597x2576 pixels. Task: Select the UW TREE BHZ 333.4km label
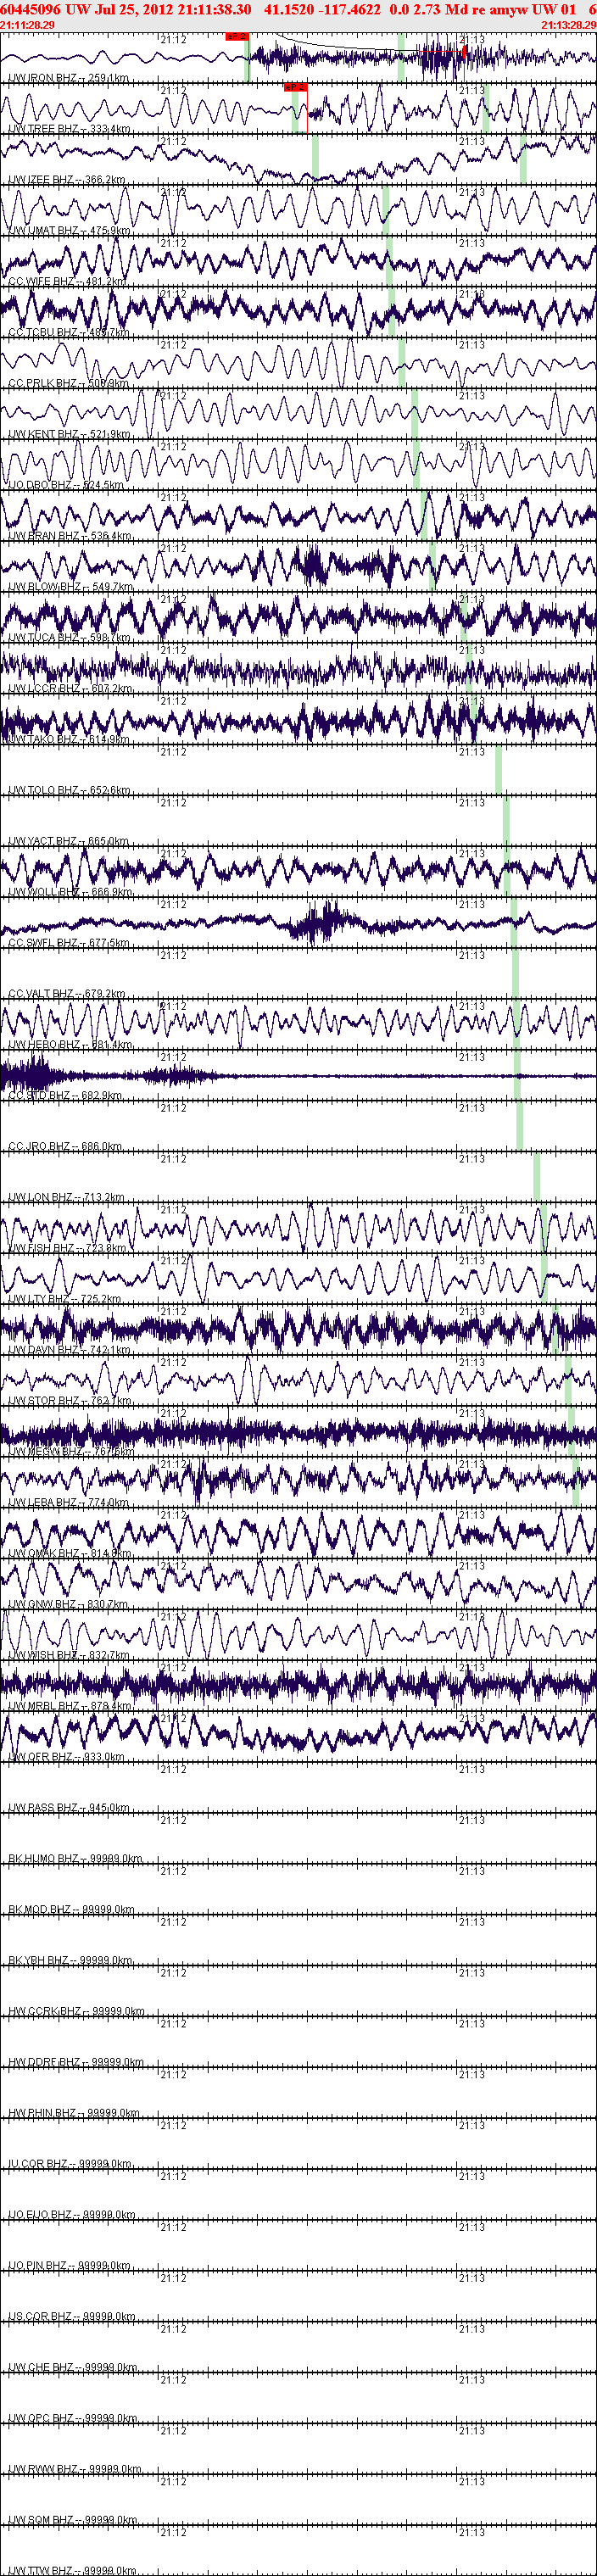69,129
